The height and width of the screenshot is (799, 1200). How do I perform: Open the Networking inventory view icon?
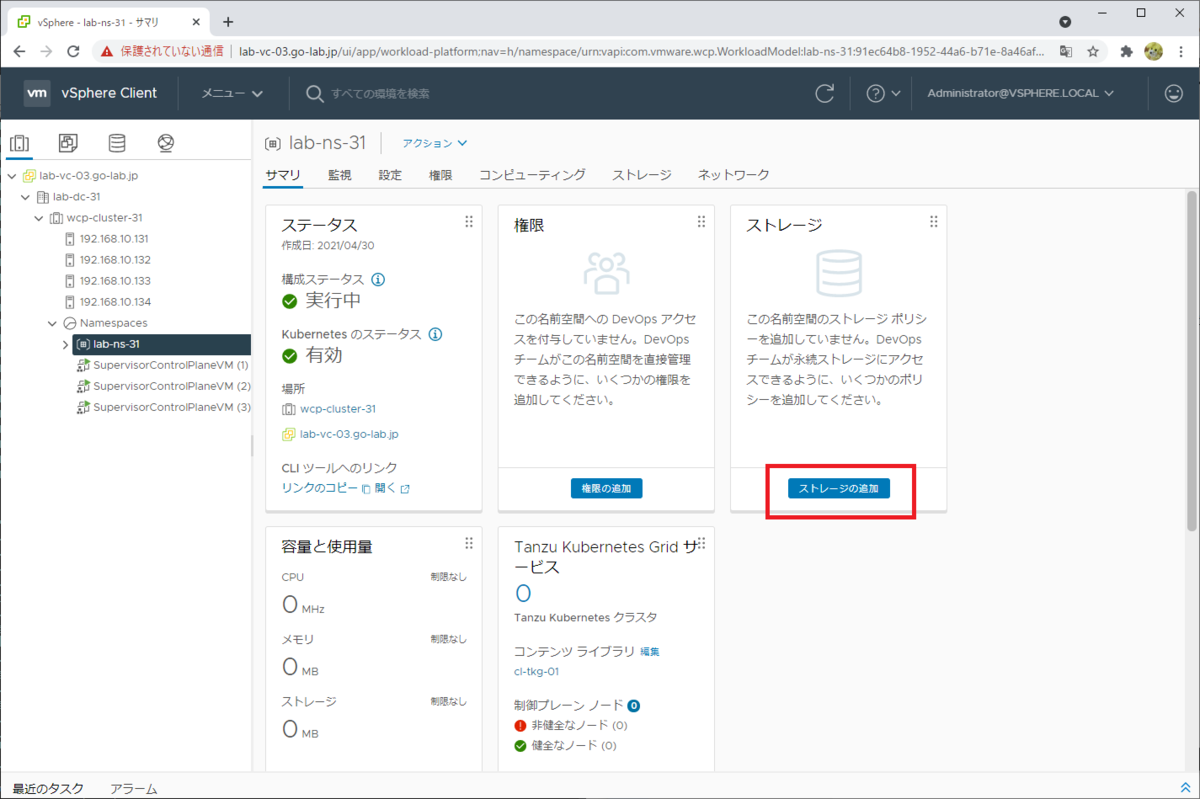[166, 143]
